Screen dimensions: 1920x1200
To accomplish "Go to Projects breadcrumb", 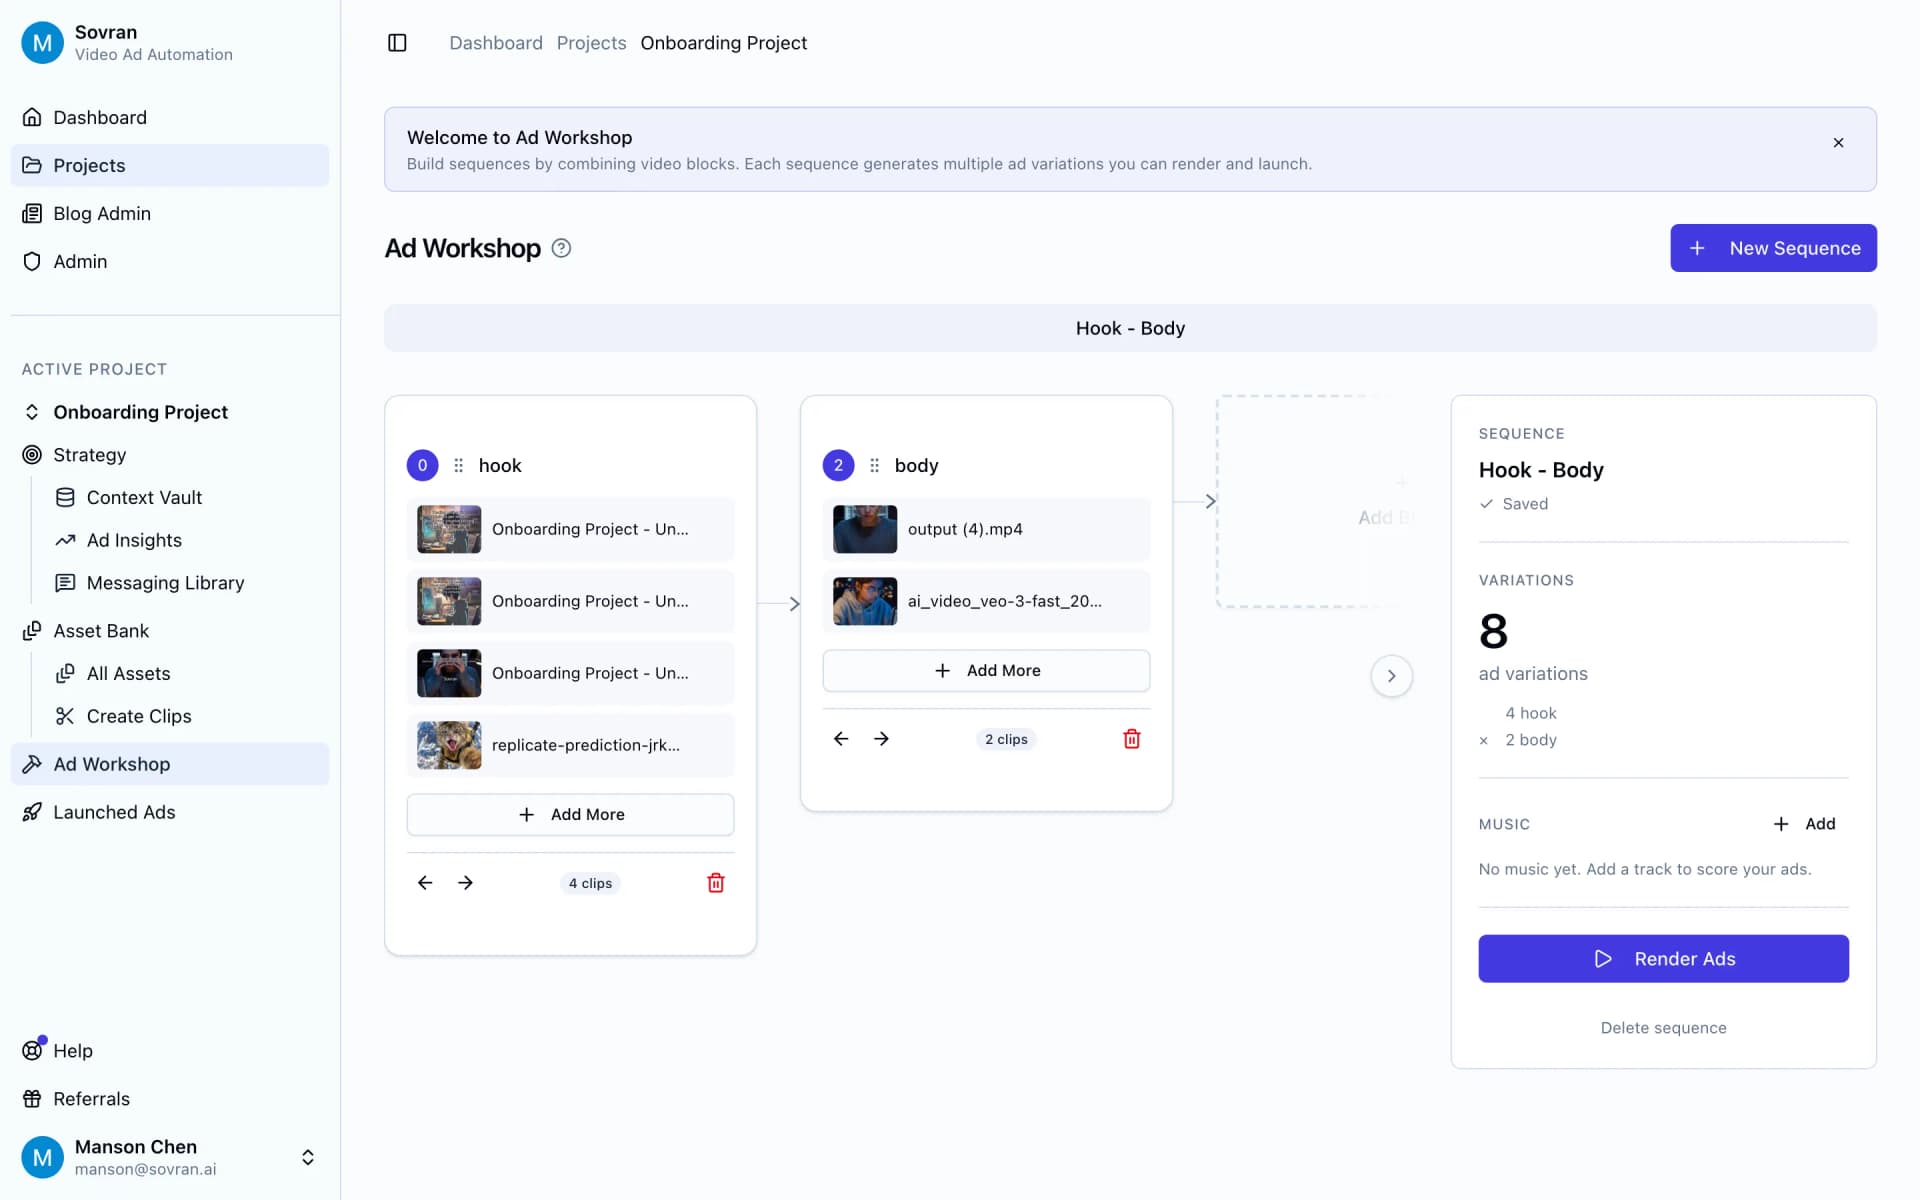I will click(x=591, y=43).
